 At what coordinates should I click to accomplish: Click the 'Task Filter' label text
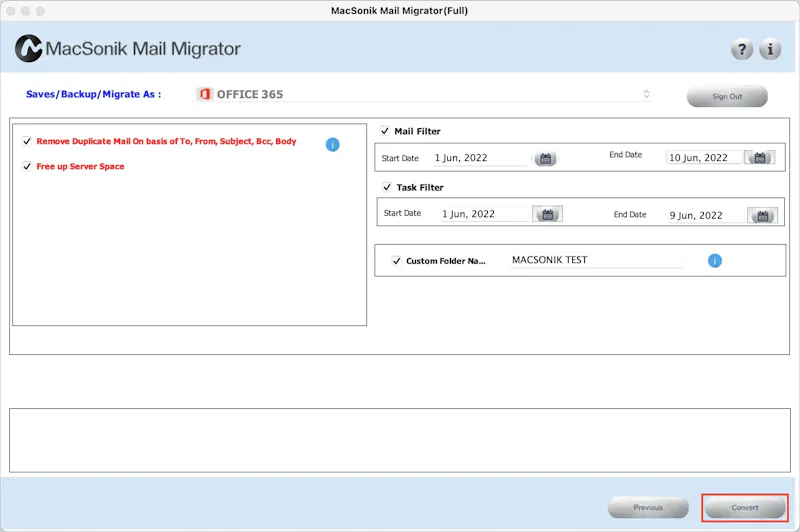pos(420,187)
